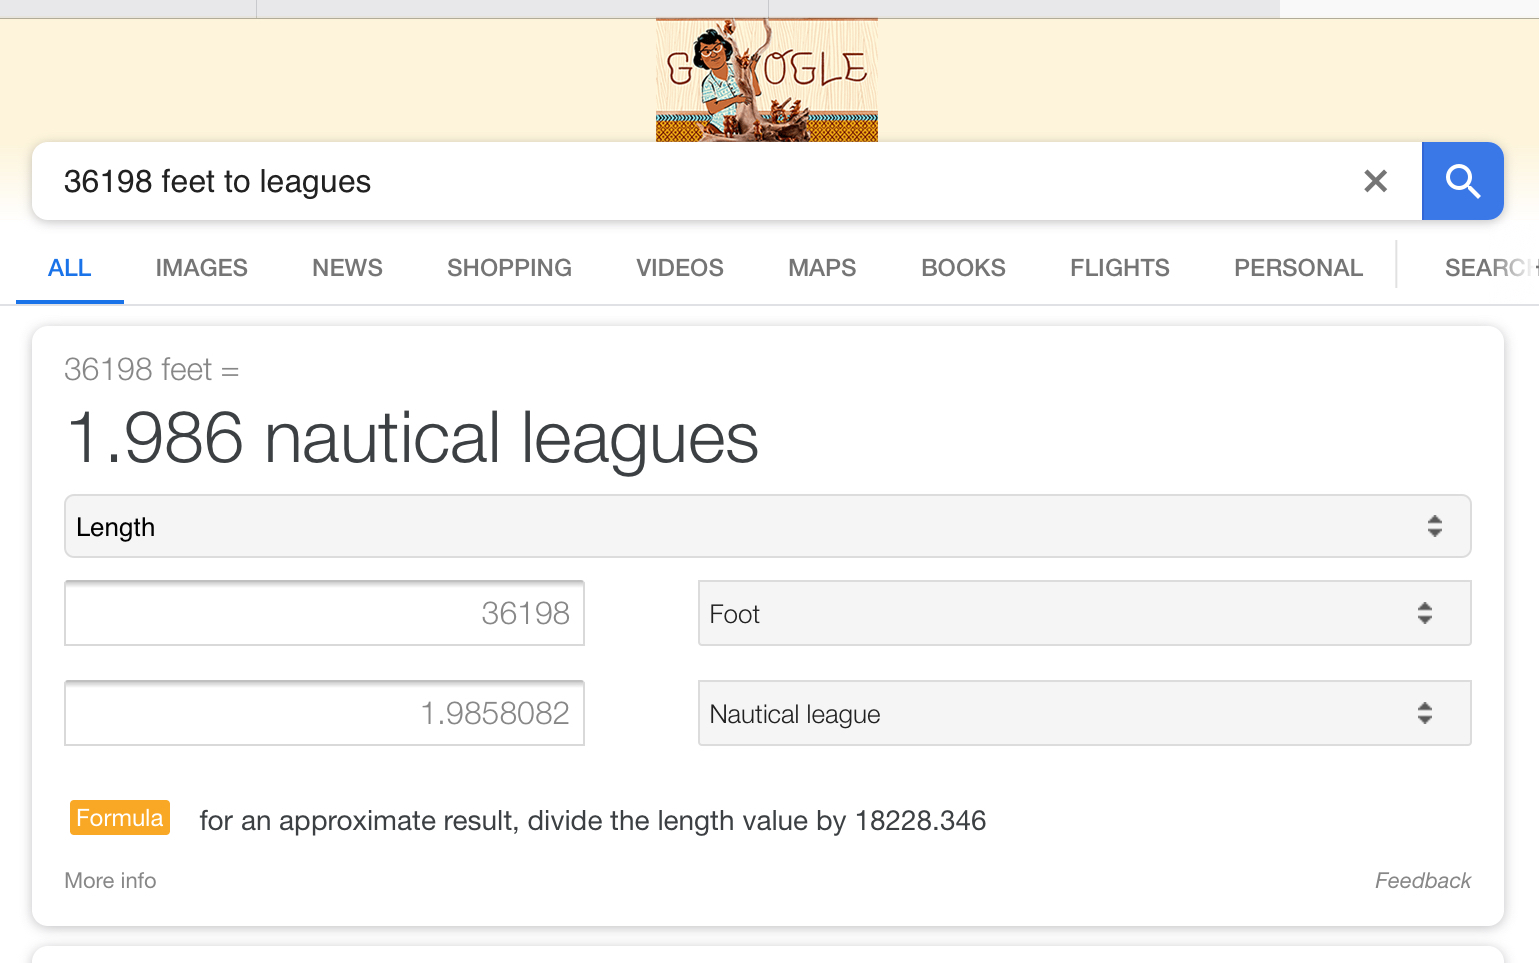Go to the Books tab
Screen dimensions: 1539x963
(963, 268)
